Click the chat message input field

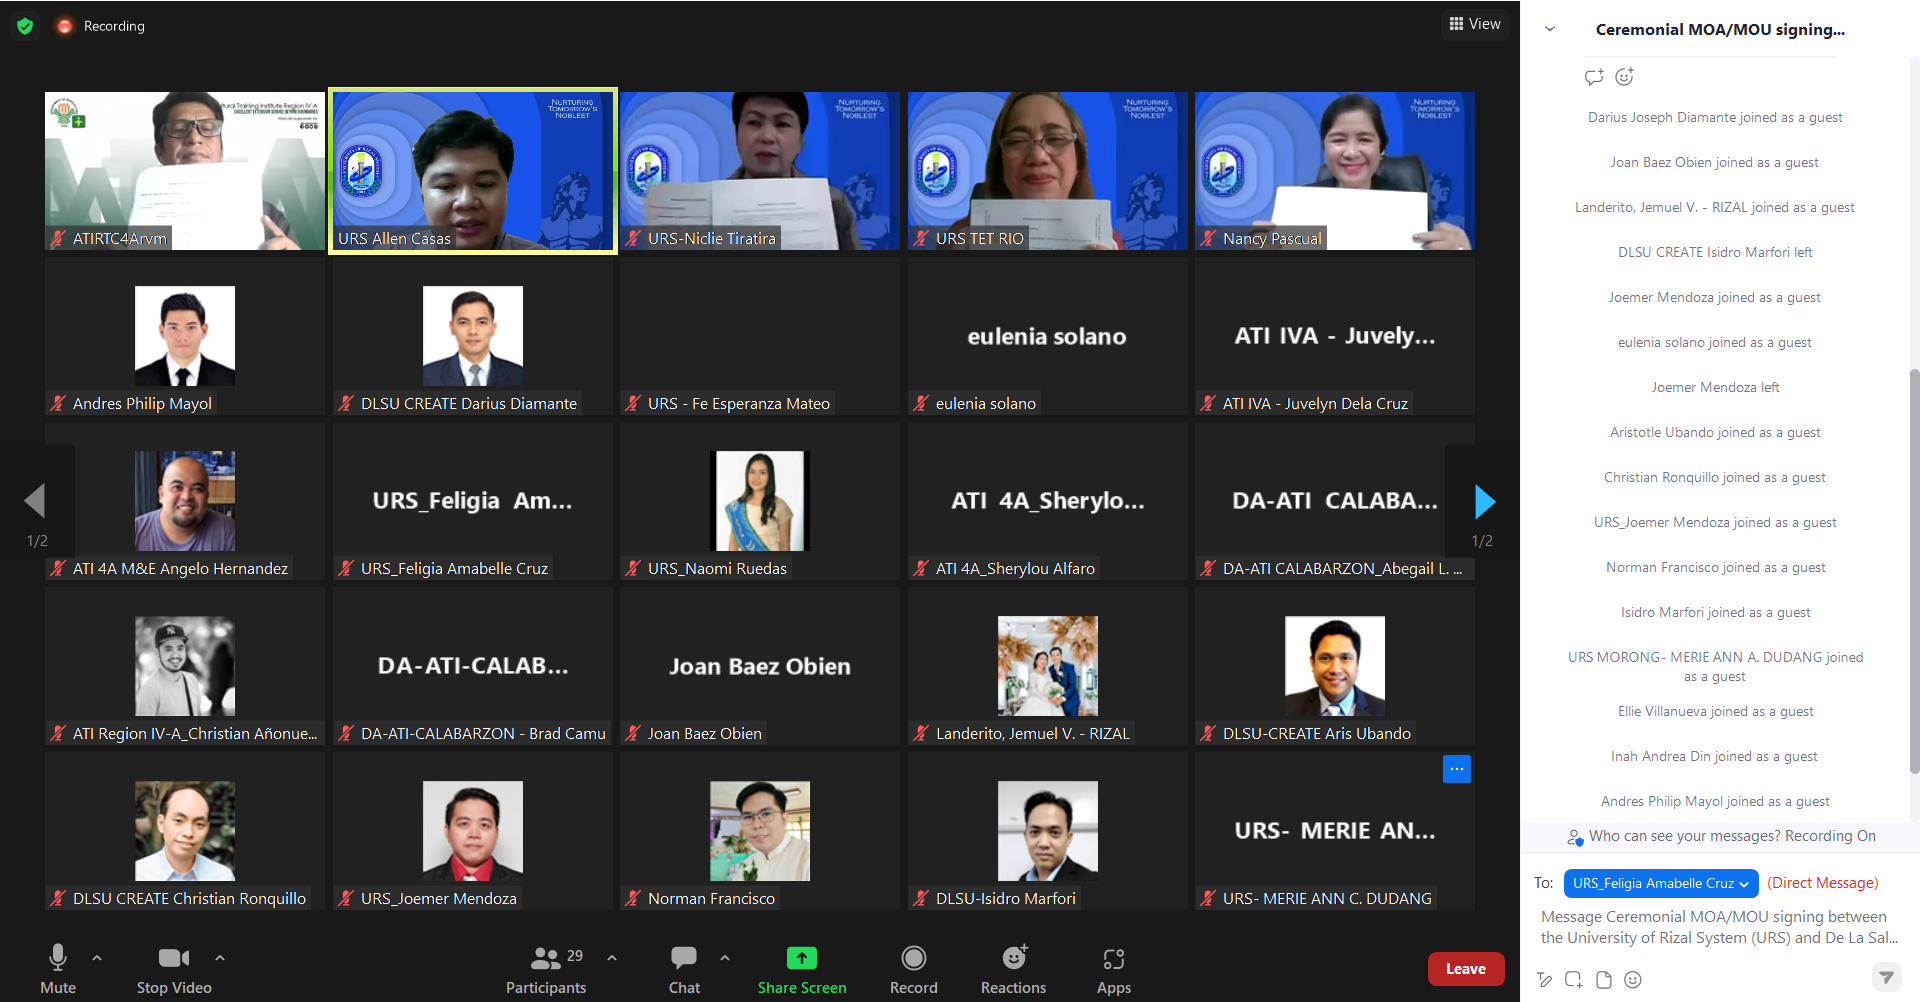[x=1719, y=927]
